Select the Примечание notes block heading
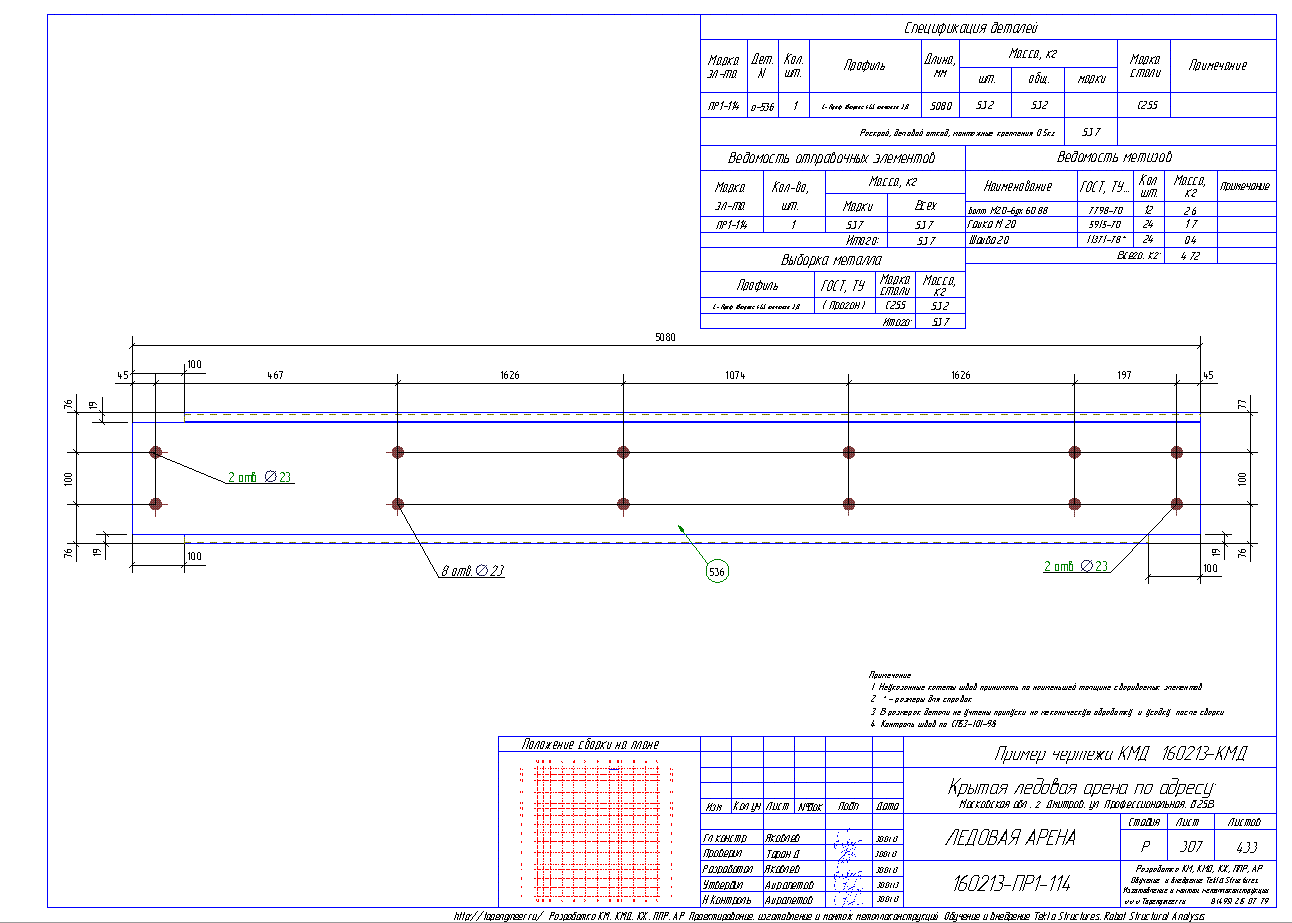Screen dimensions: 1292x923 point(889,676)
